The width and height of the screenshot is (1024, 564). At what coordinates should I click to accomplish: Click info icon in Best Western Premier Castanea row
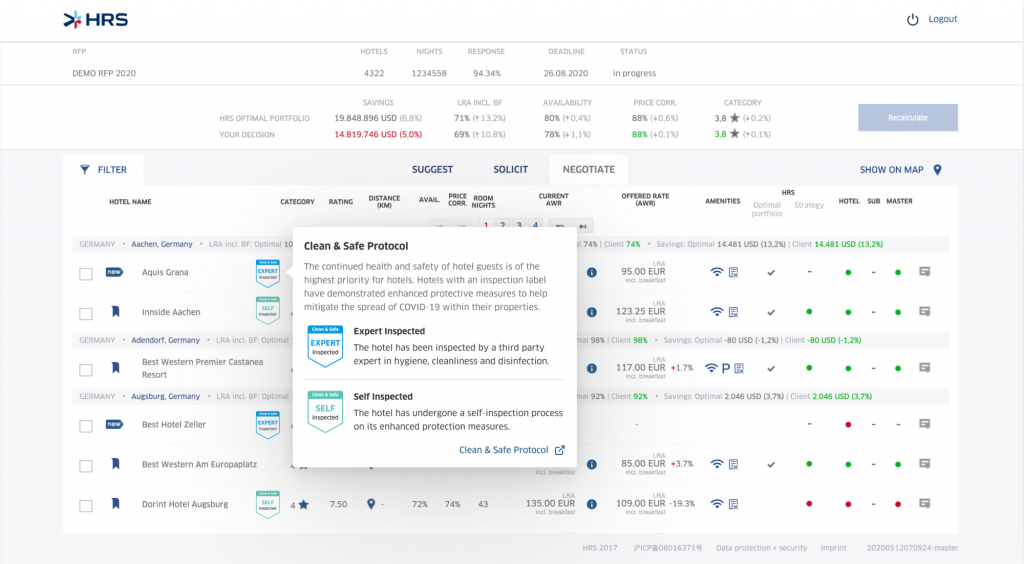point(592,368)
